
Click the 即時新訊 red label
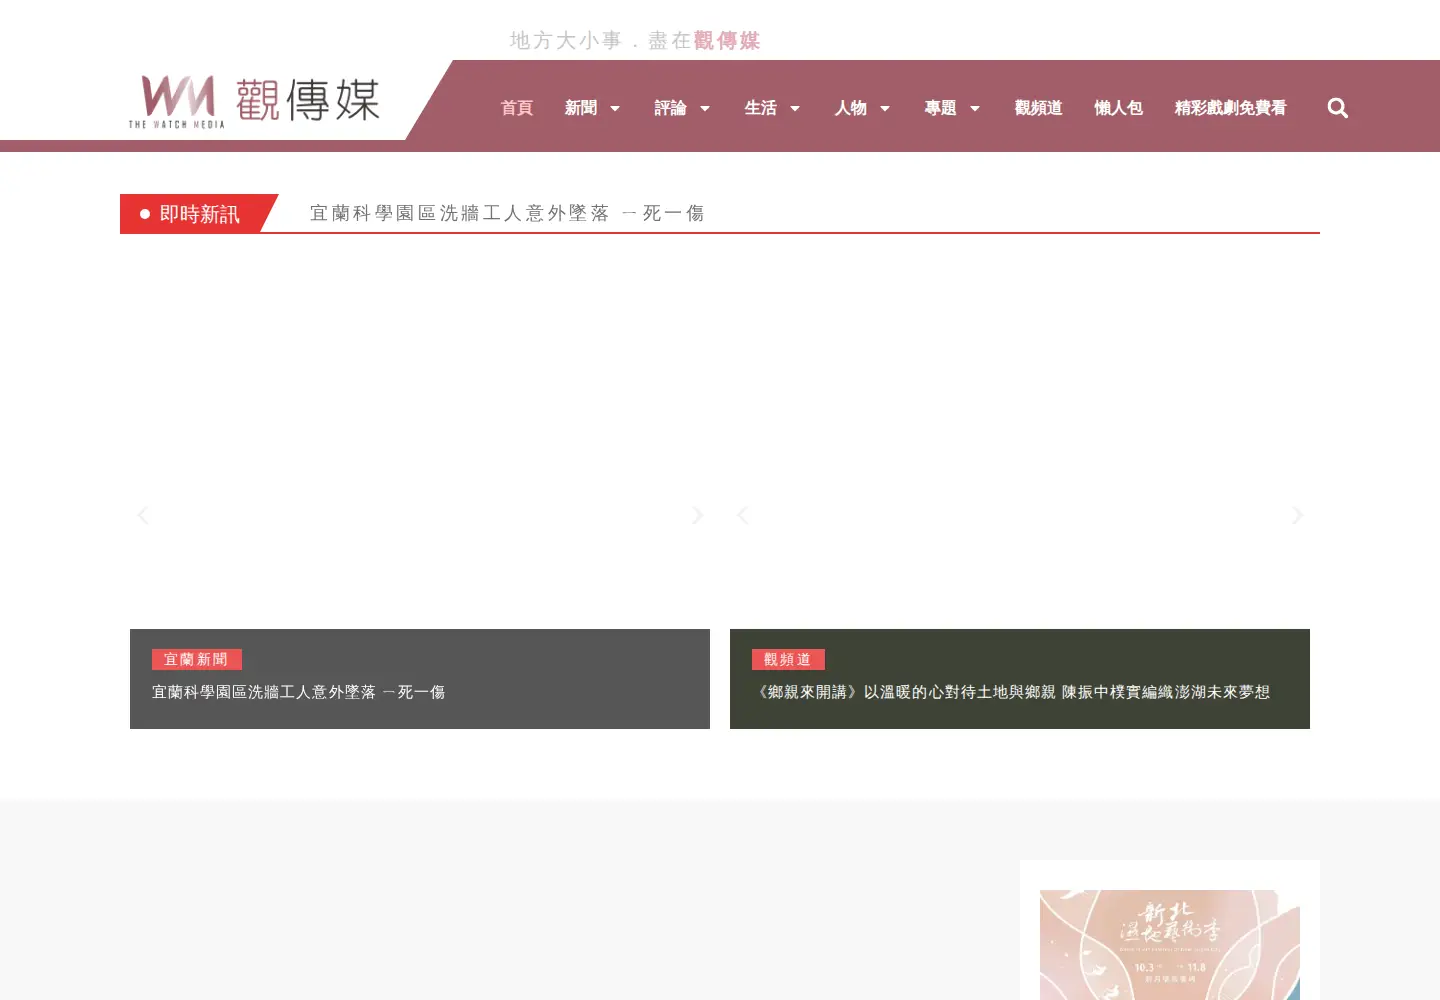coord(199,214)
